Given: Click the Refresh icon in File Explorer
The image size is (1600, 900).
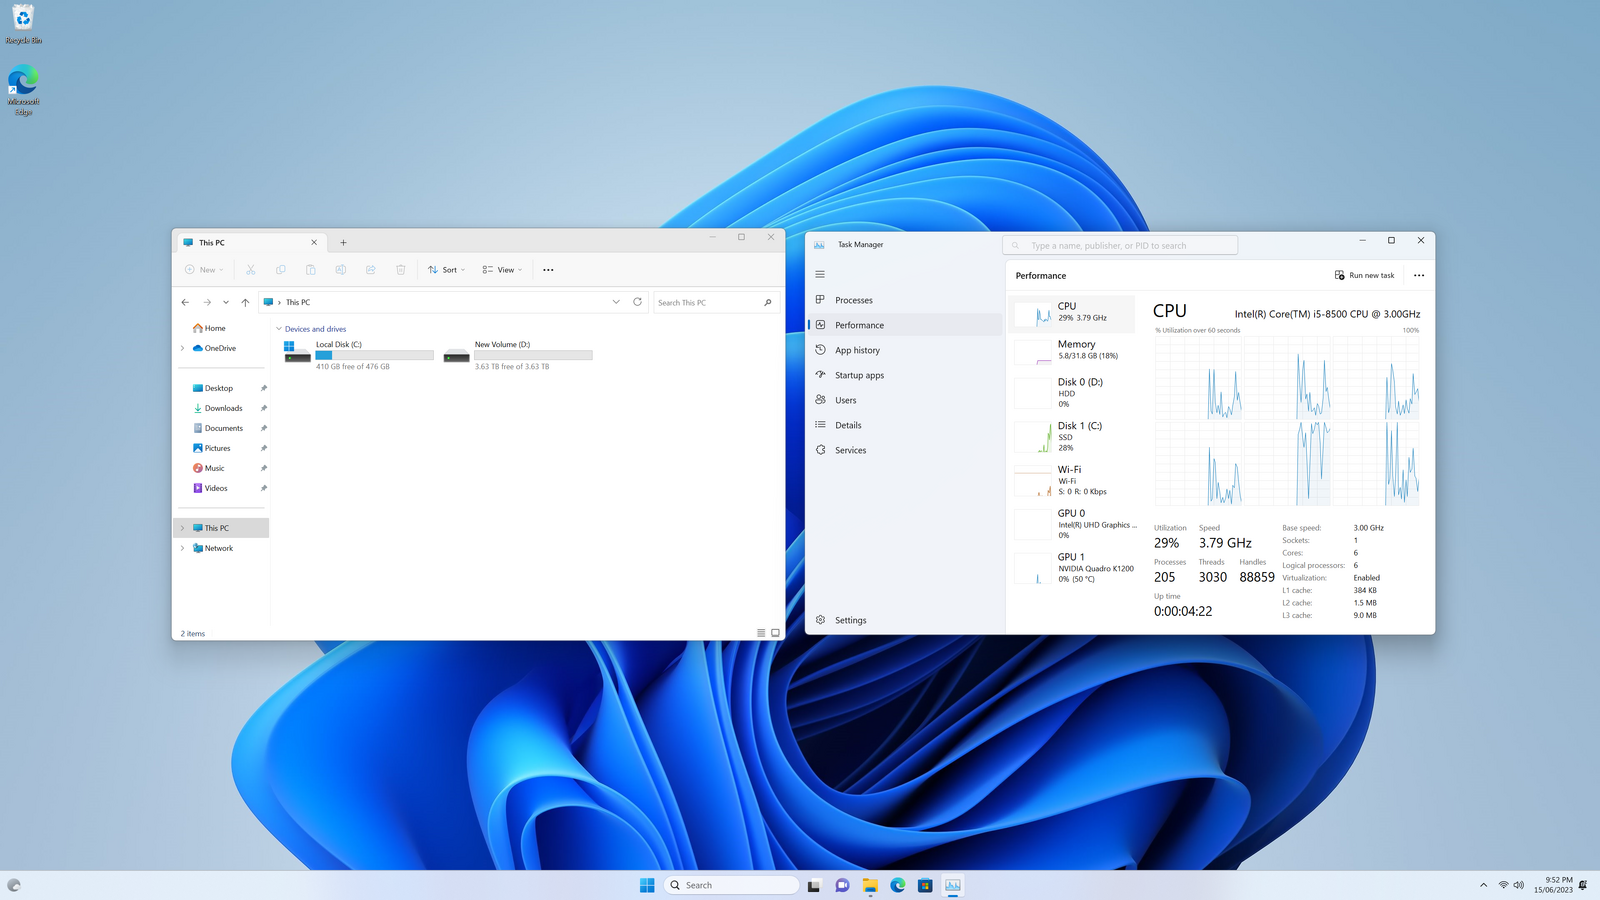Looking at the screenshot, I should [637, 302].
